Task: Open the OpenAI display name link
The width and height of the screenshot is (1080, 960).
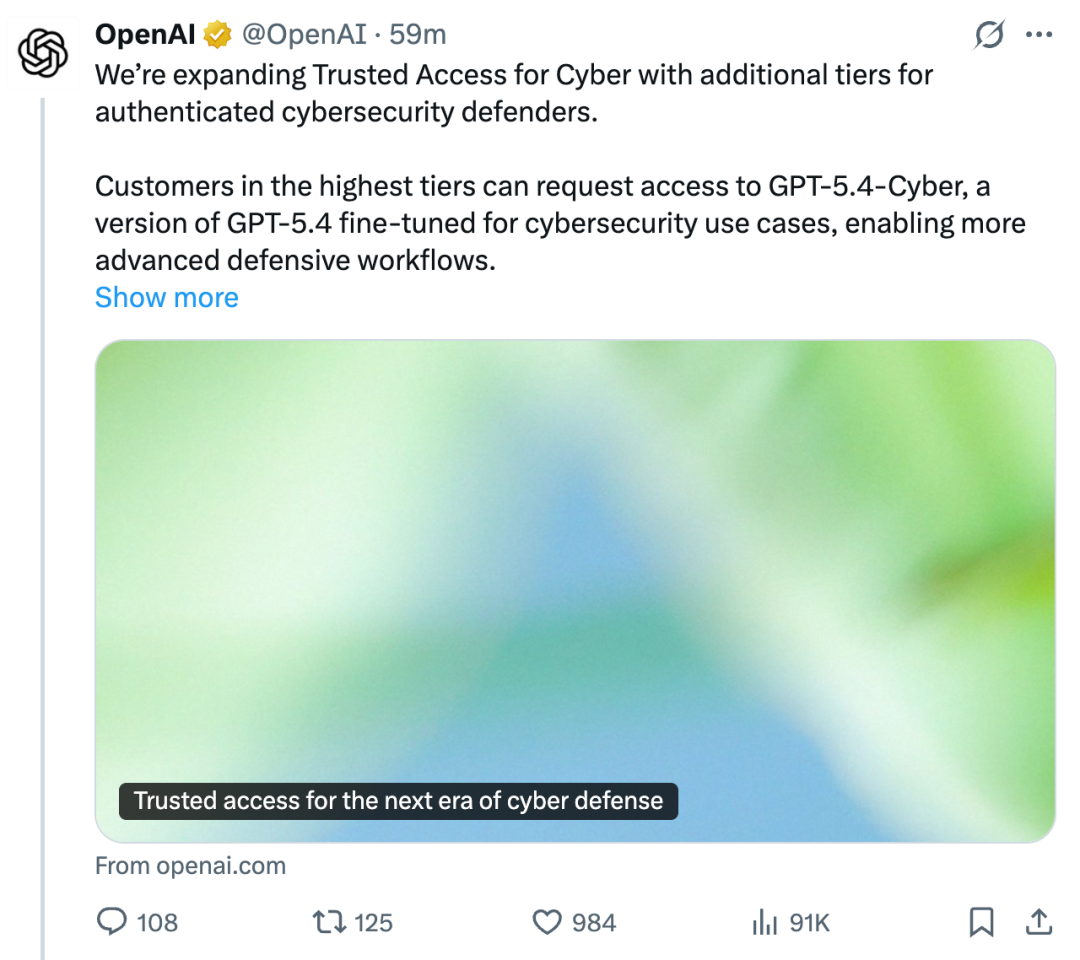Action: click(x=145, y=35)
